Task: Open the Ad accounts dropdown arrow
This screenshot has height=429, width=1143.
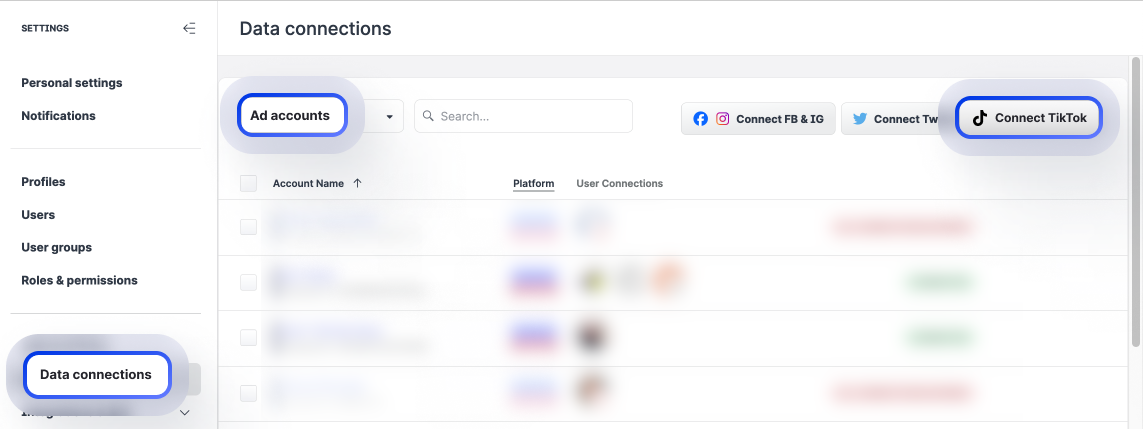Action: click(388, 117)
